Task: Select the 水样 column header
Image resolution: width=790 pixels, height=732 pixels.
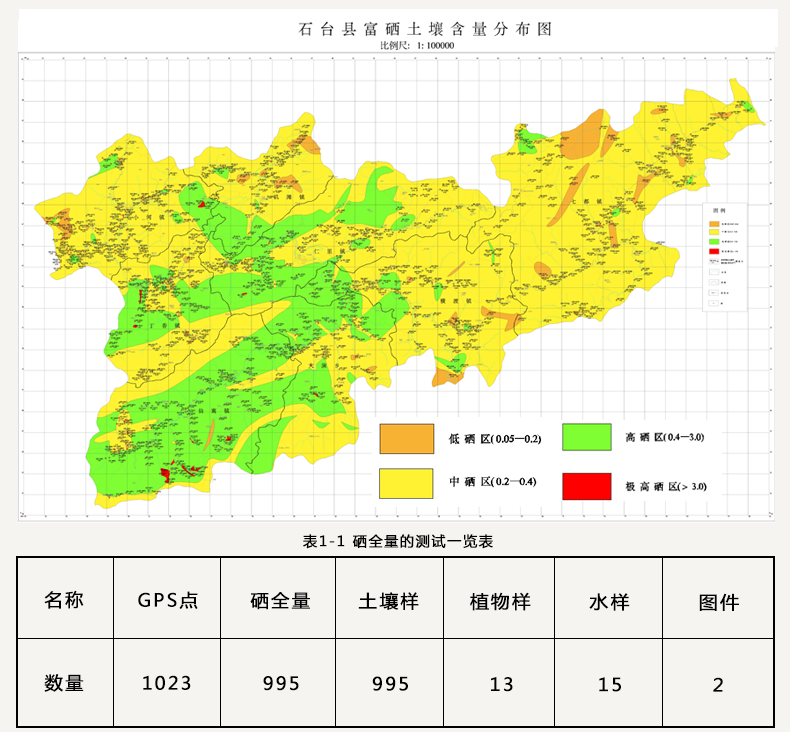Action: [x=609, y=600]
